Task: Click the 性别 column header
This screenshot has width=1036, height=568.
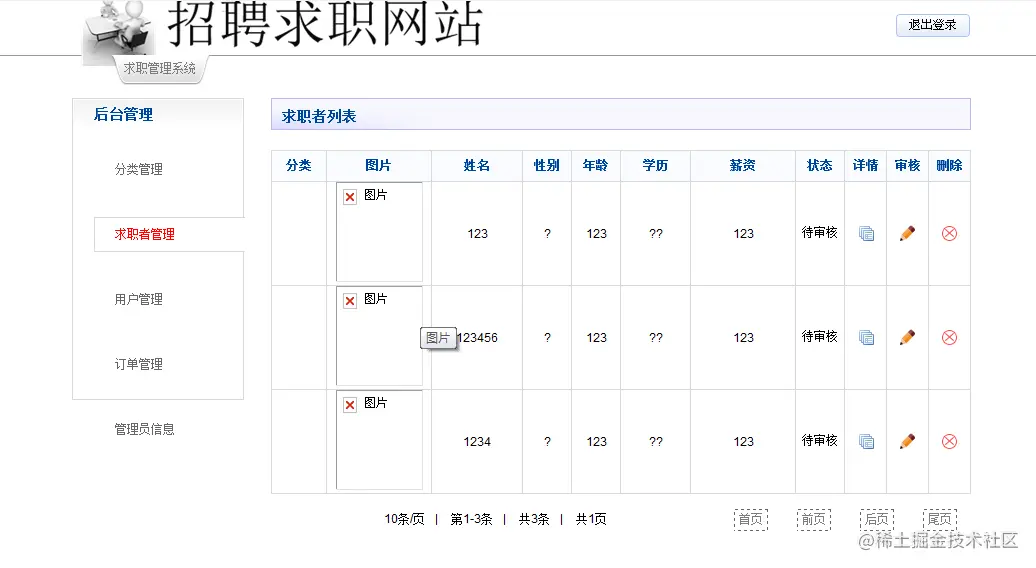Action: coord(547,166)
